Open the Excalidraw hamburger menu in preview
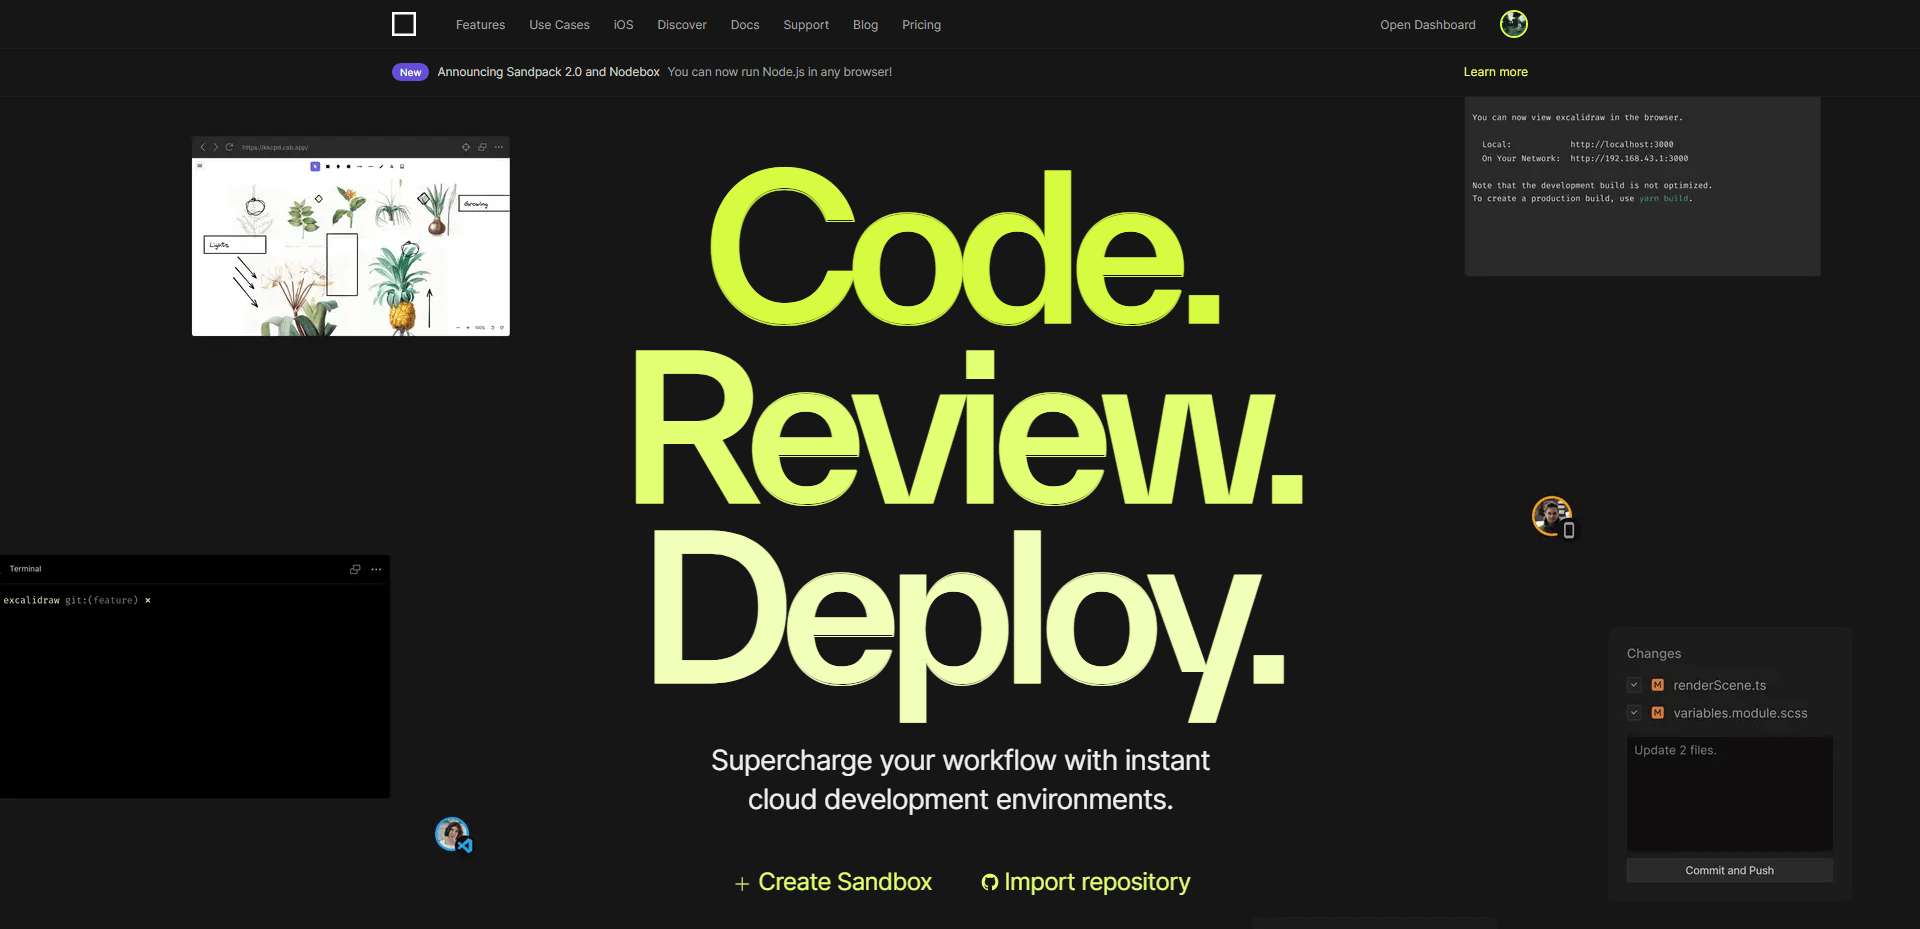The height and width of the screenshot is (929, 1920). [x=200, y=166]
